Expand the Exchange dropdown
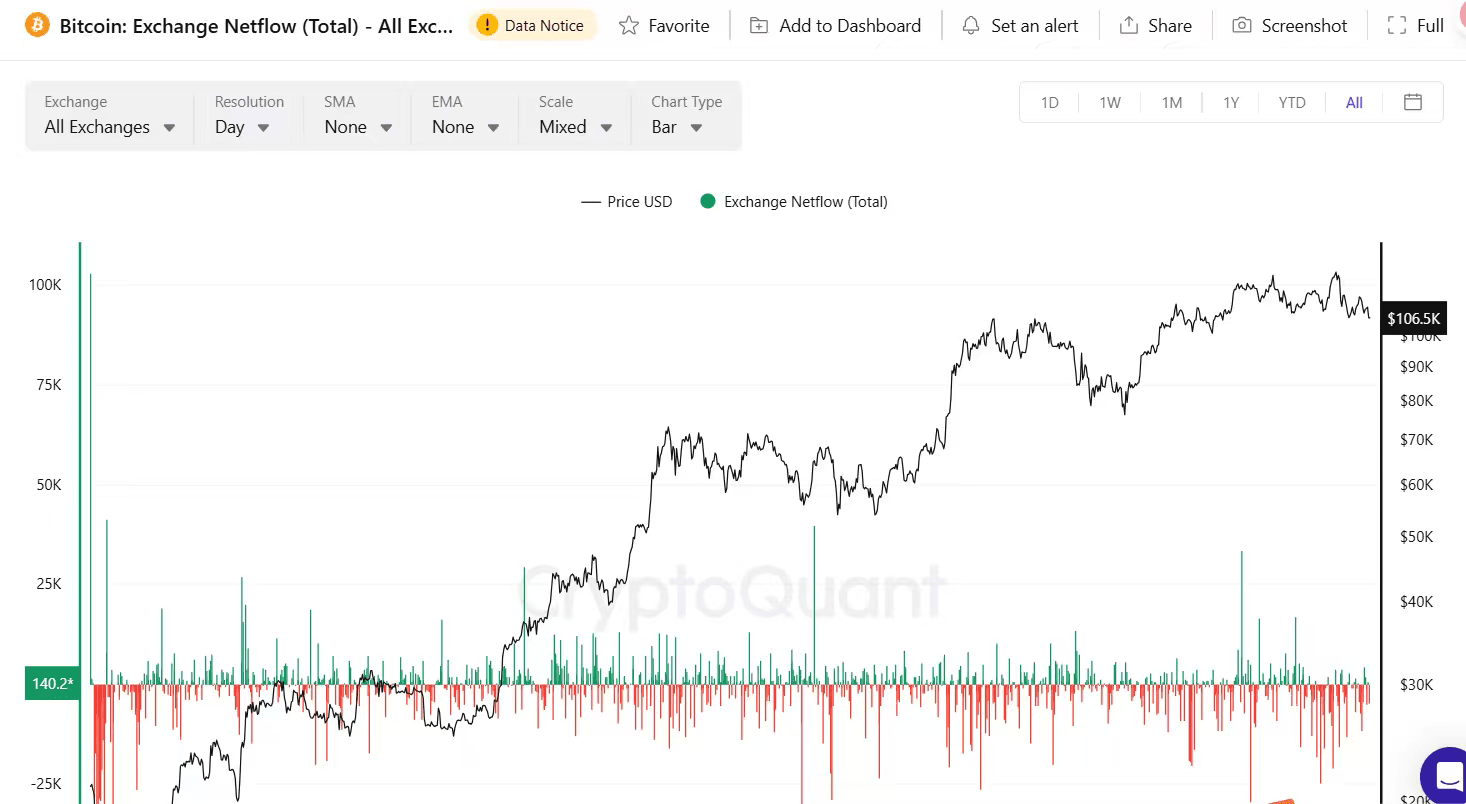This screenshot has width=1466, height=804. tap(110, 127)
